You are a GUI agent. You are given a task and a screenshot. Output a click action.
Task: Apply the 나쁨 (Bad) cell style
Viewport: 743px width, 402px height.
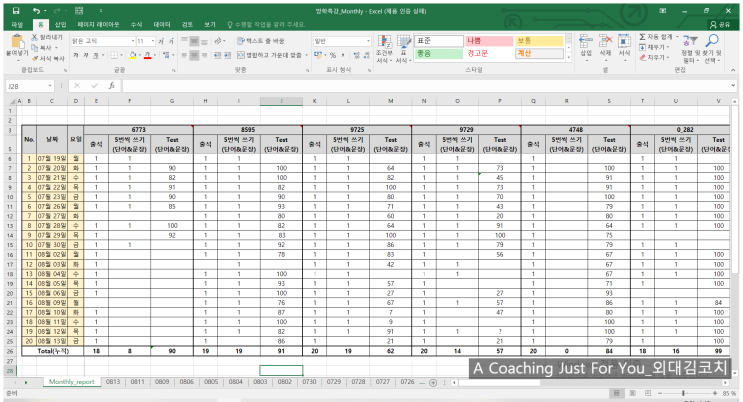click(489, 41)
